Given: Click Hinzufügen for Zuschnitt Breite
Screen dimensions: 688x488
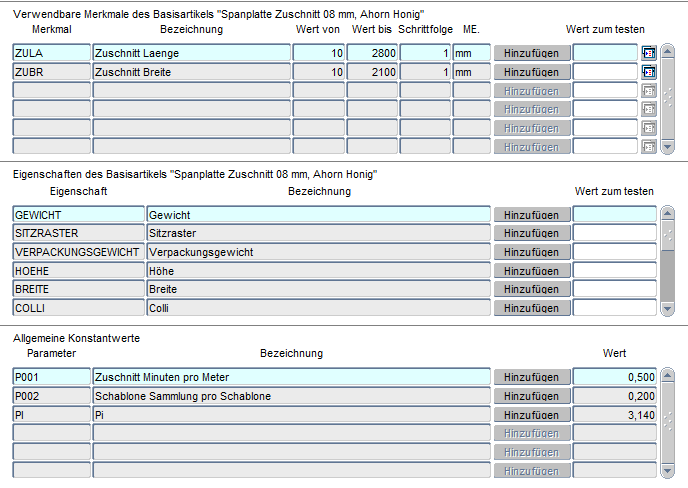Looking at the screenshot, I should point(531,72).
